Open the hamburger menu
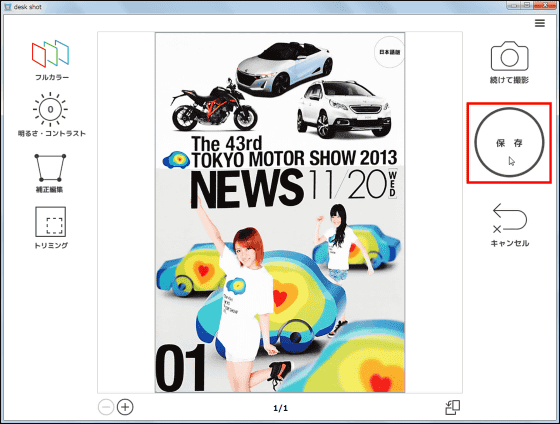The width and height of the screenshot is (560, 424). tap(540, 23)
